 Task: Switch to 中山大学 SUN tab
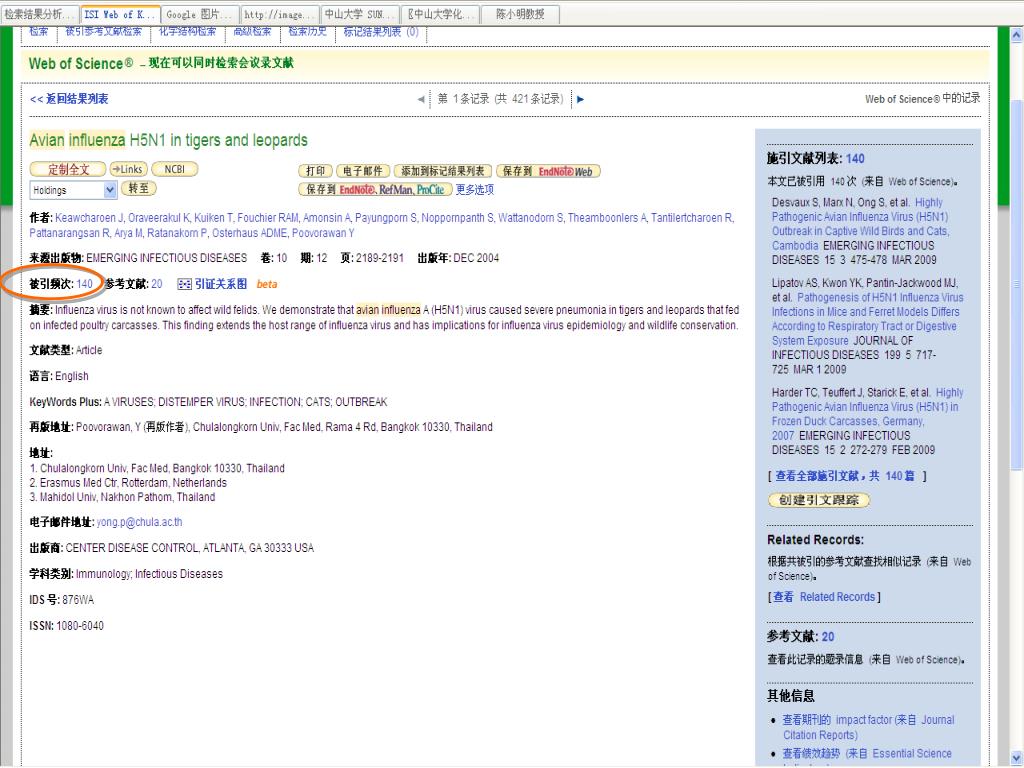coord(360,14)
